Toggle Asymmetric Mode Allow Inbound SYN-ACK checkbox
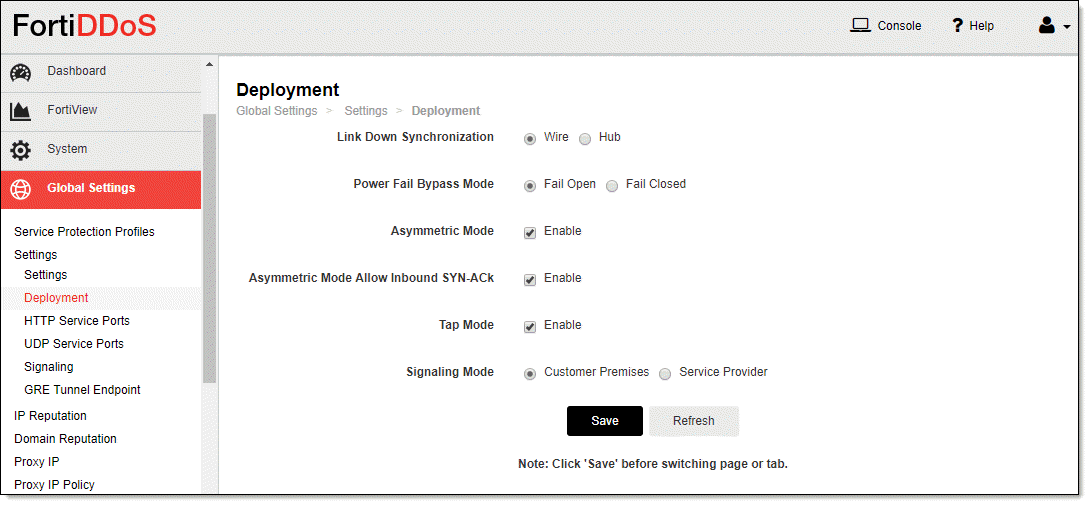1089x505 pixels. (x=530, y=280)
